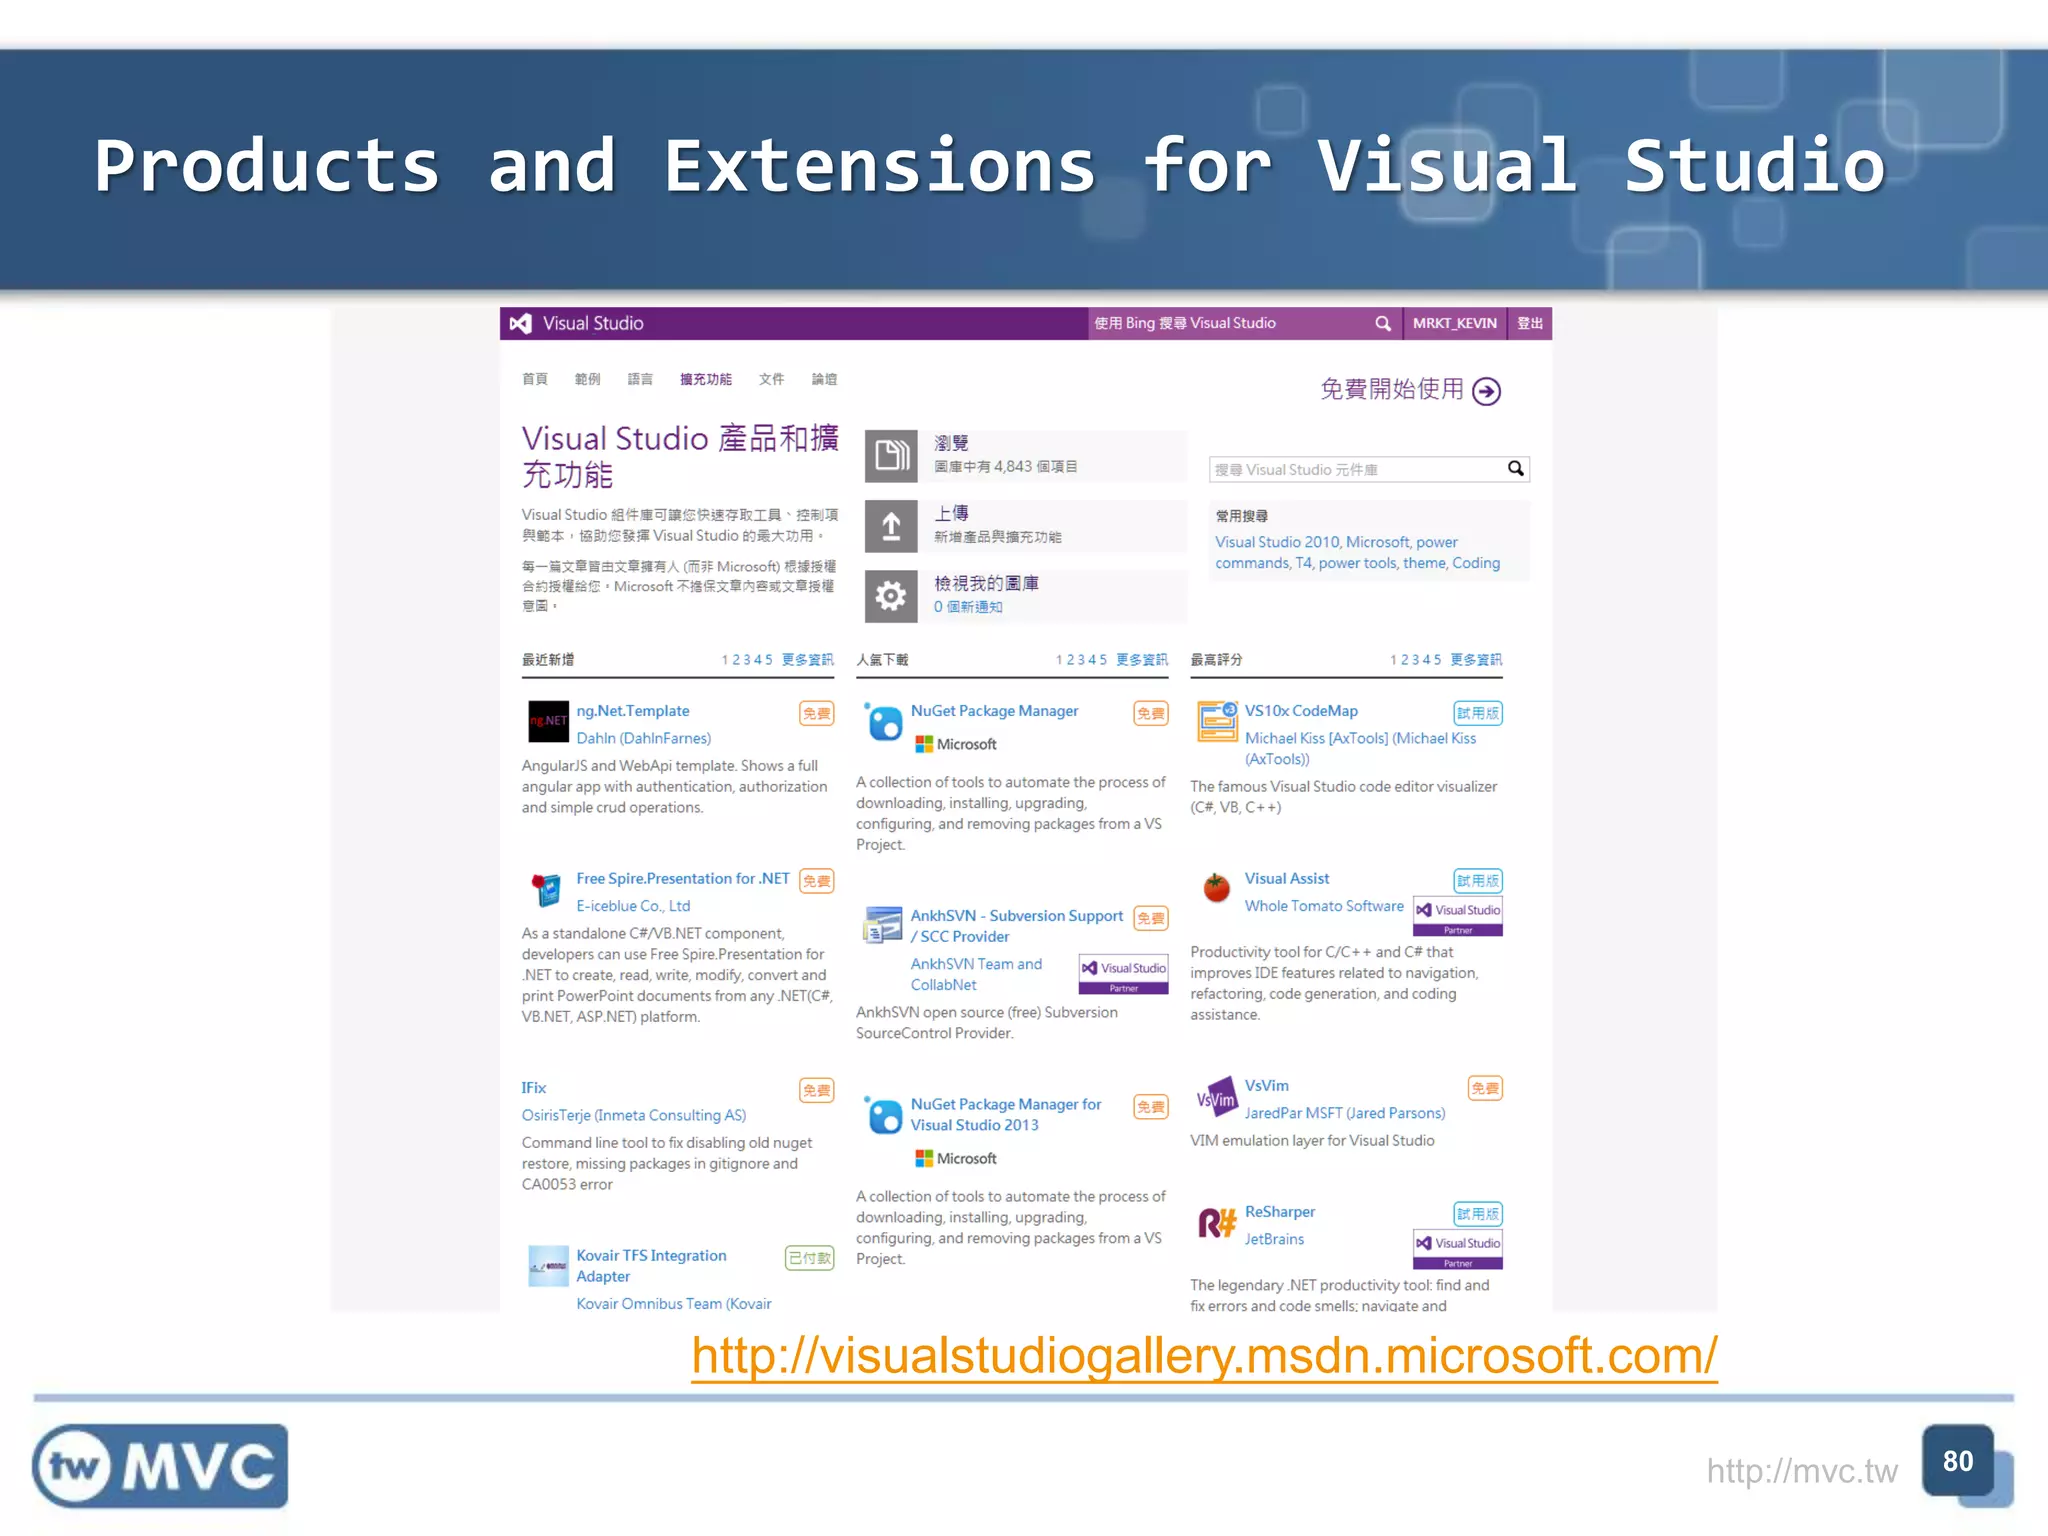
Task: Click trial badge next to VS10x CodeMap
Action: coord(1477,713)
